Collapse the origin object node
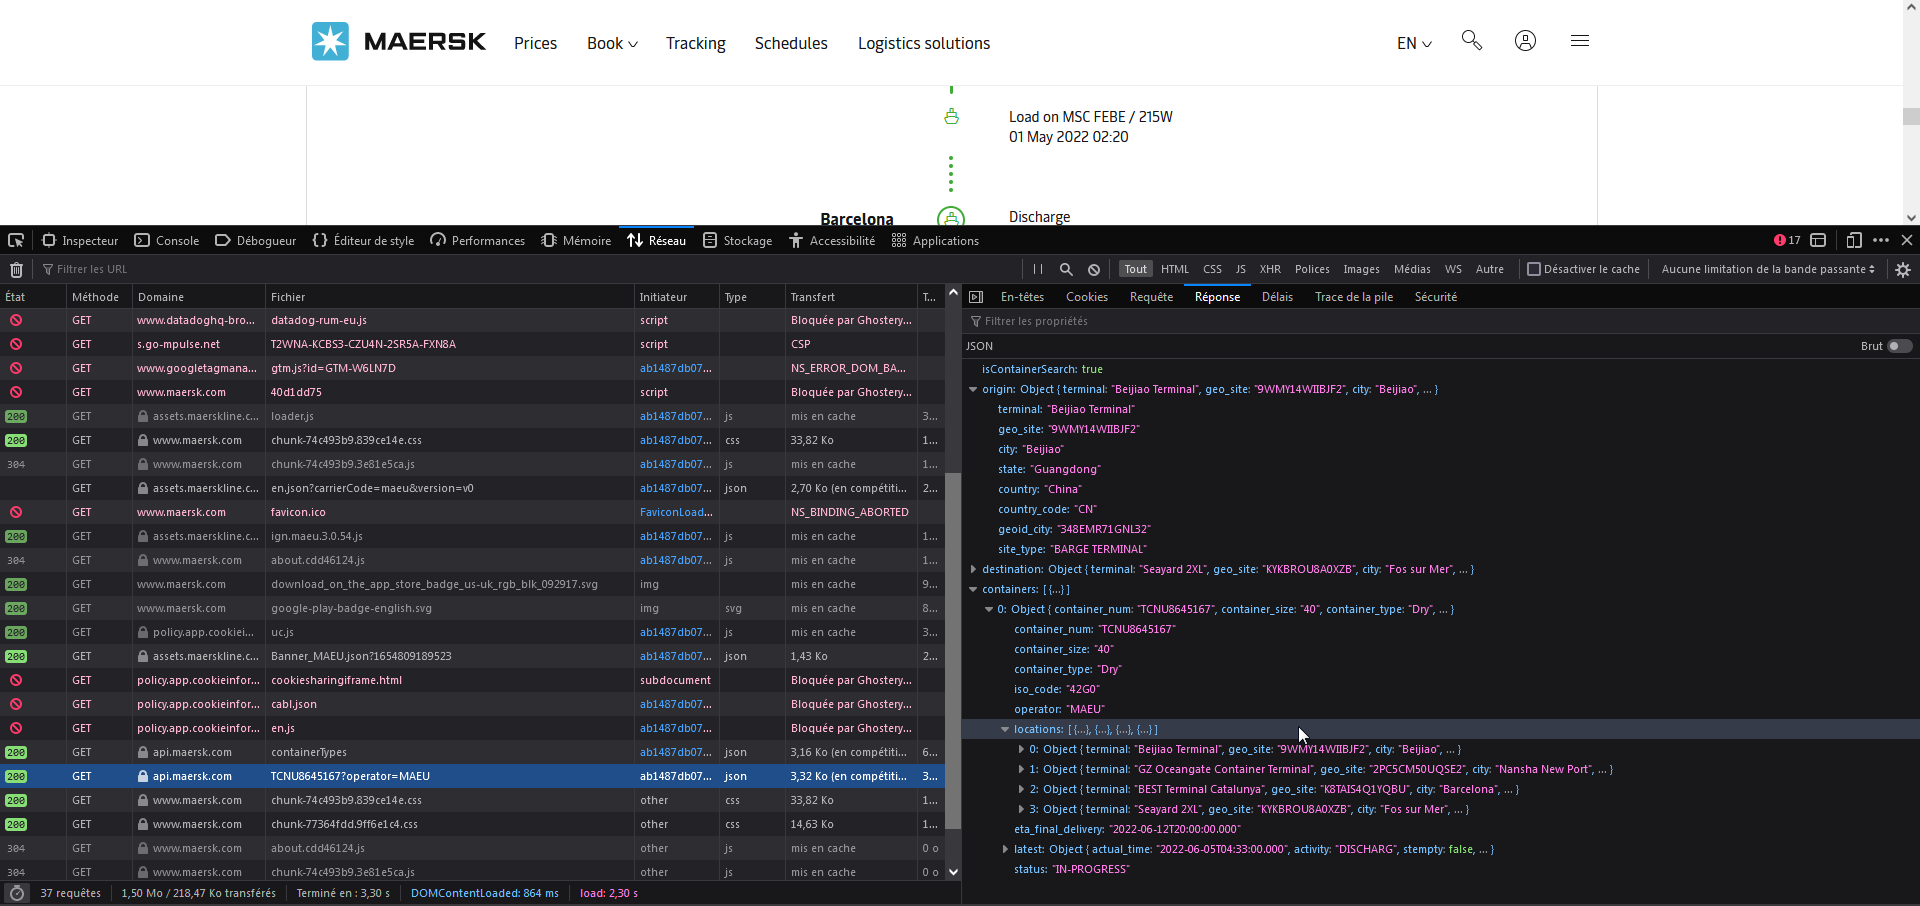 pos(973,389)
